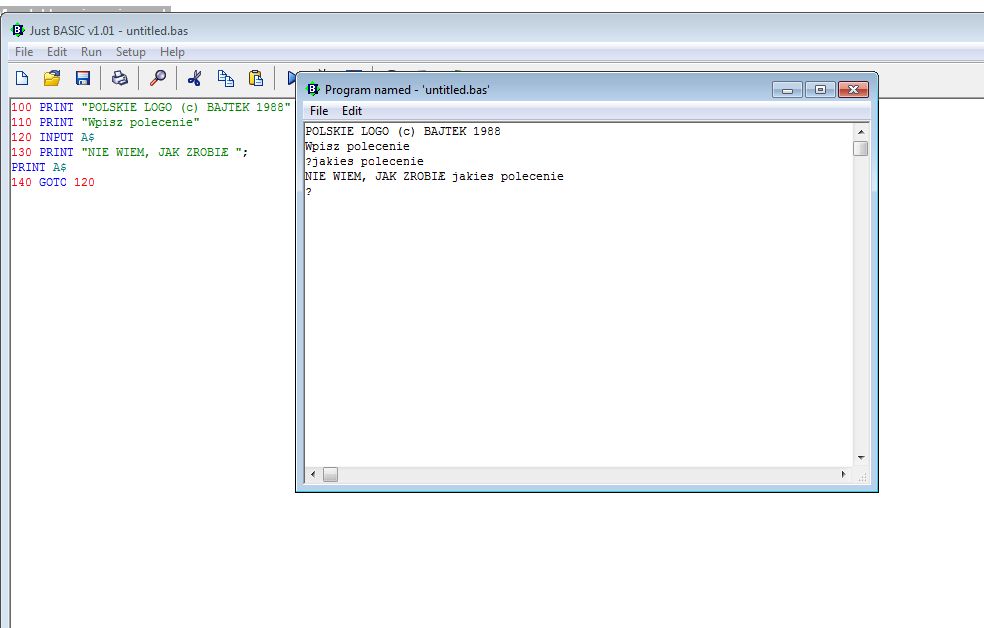Open the Run menu
984x628 pixels.
(x=91, y=52)
